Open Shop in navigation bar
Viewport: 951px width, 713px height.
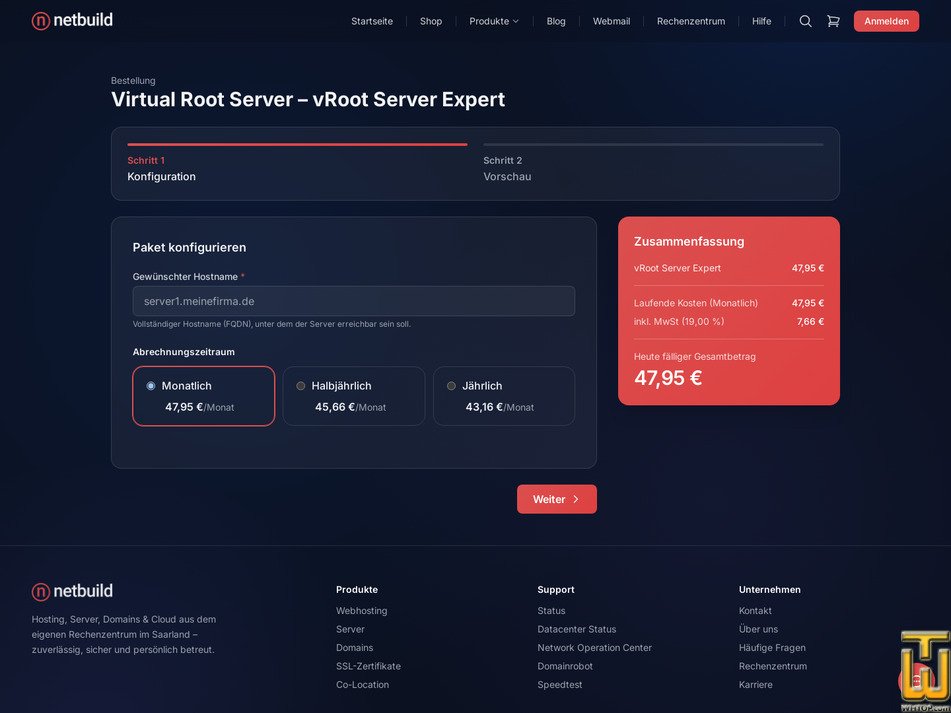tap(431, 21)
